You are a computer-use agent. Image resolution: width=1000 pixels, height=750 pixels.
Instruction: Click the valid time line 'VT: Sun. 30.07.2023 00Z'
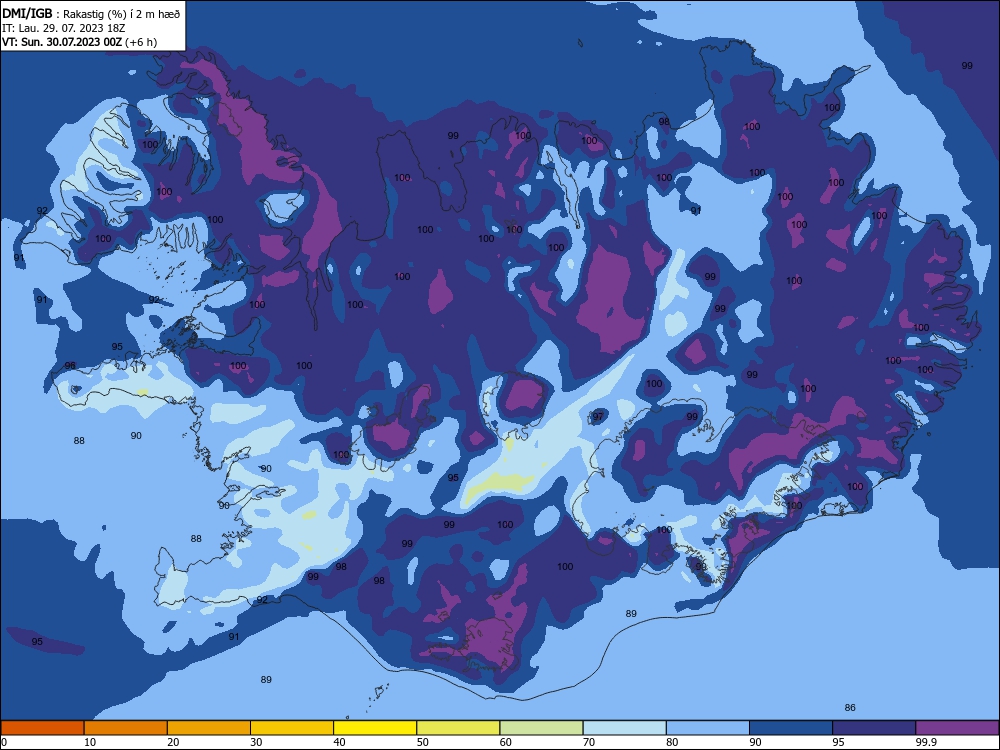(62, 42)
